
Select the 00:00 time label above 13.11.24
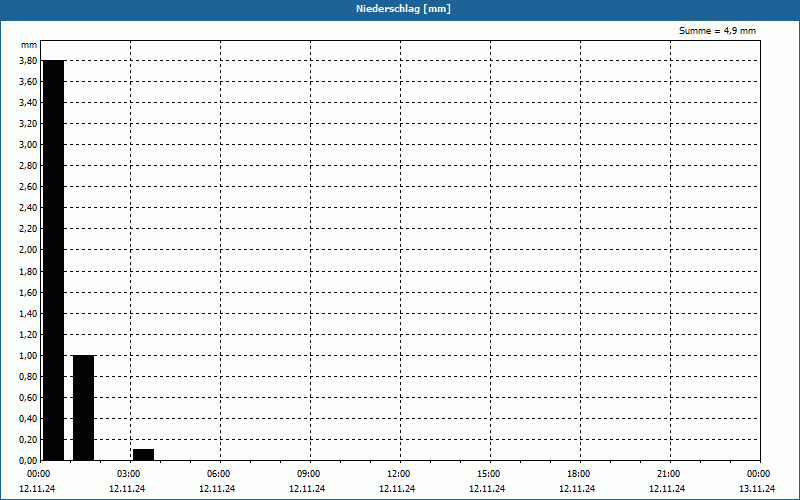pos(759,474)
